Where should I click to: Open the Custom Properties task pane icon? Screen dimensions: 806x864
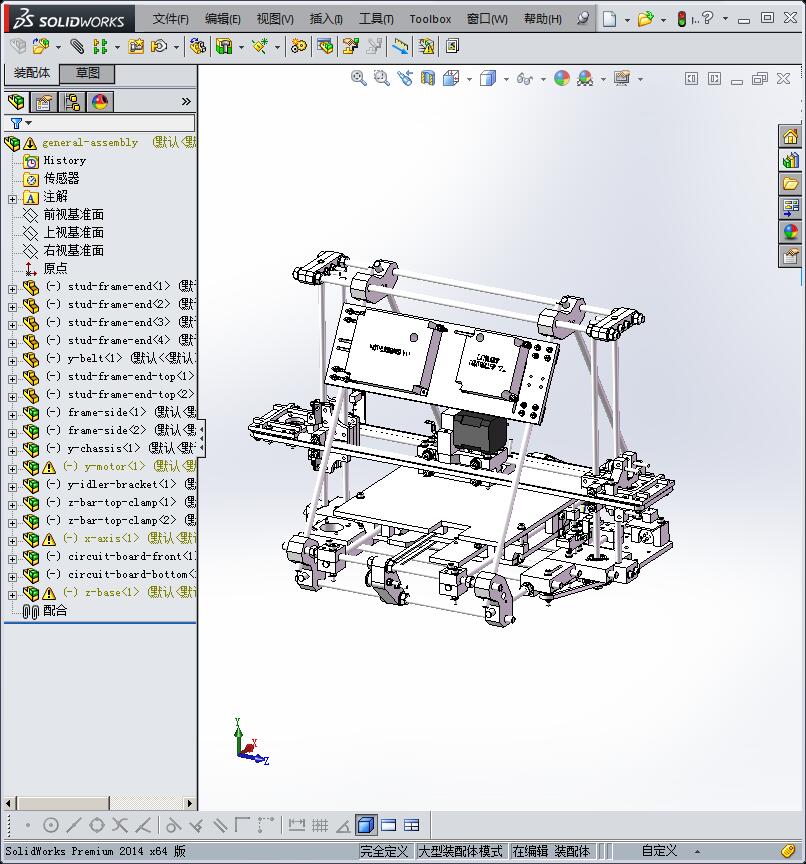pos(790,256)
